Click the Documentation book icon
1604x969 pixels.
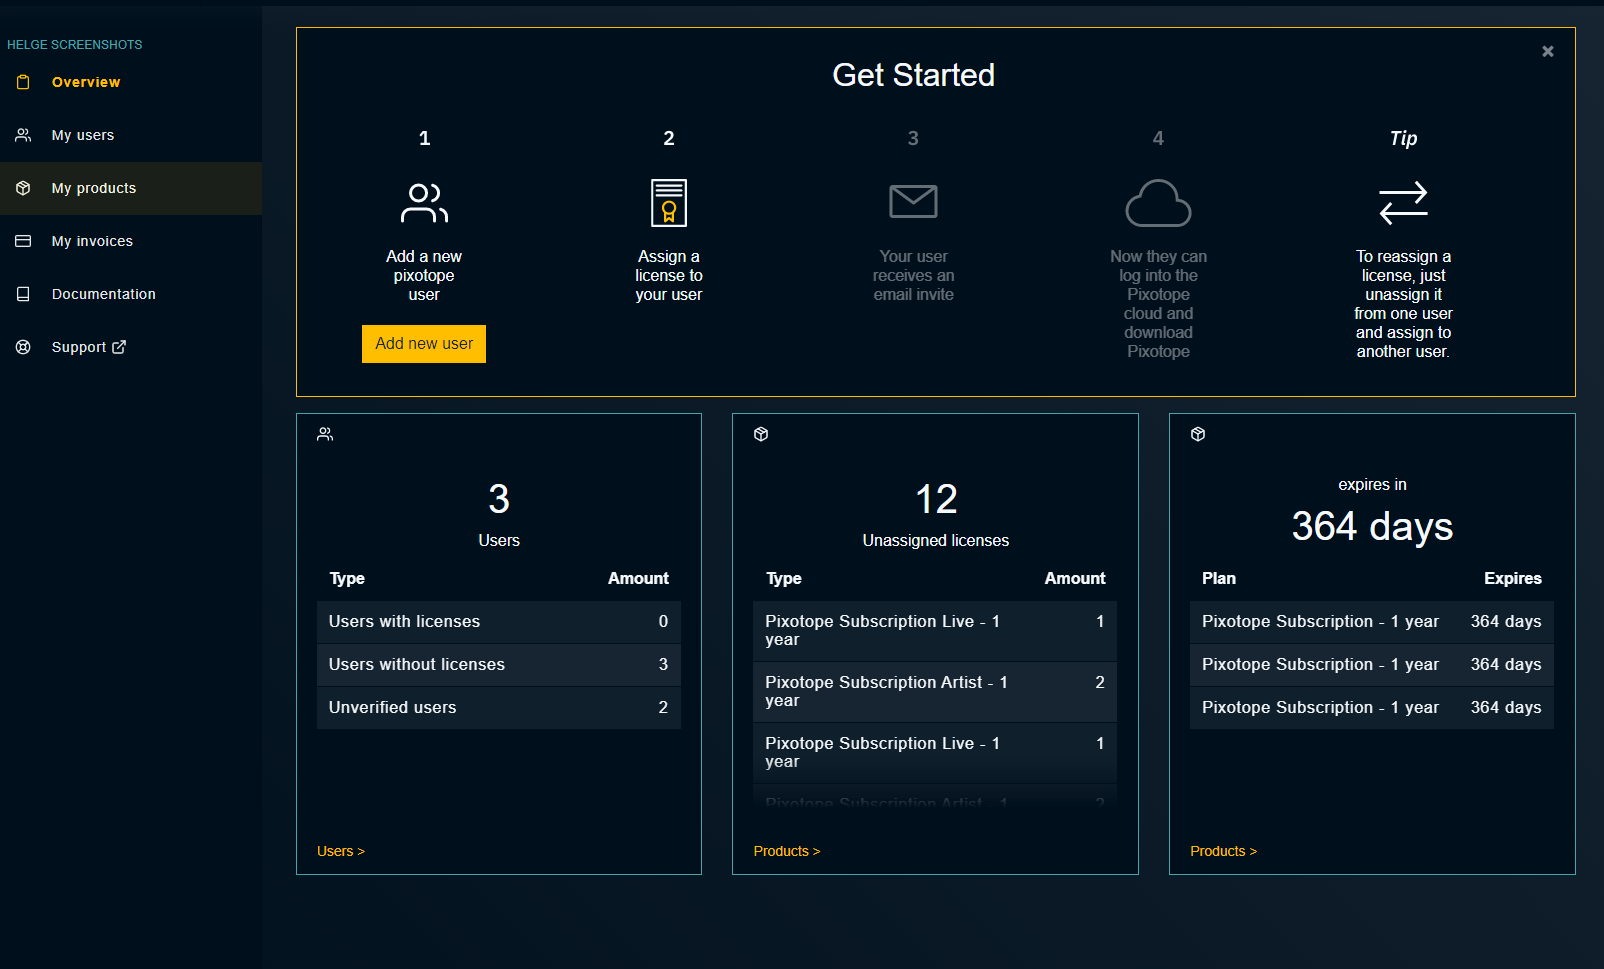point(23,294)
